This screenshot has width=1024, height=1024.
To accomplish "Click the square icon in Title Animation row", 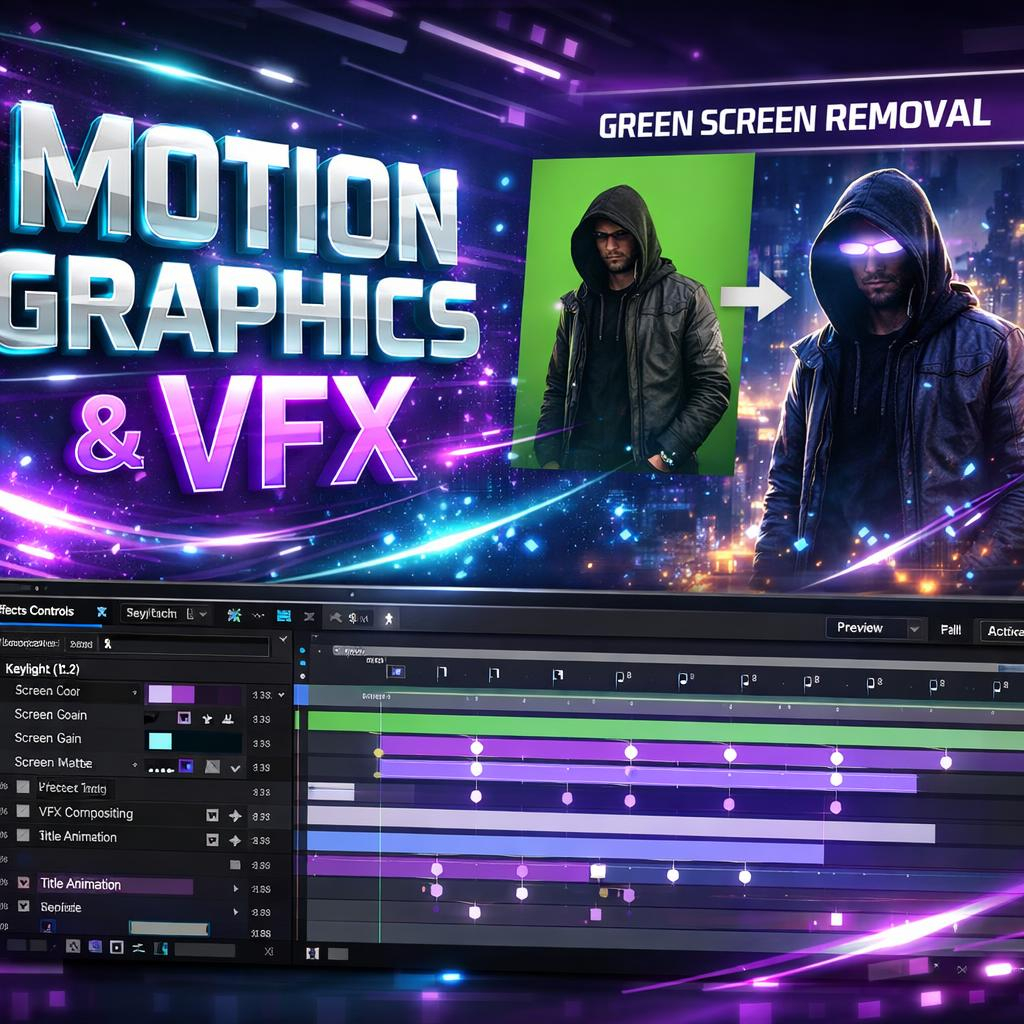I will (x=212, y=840).
